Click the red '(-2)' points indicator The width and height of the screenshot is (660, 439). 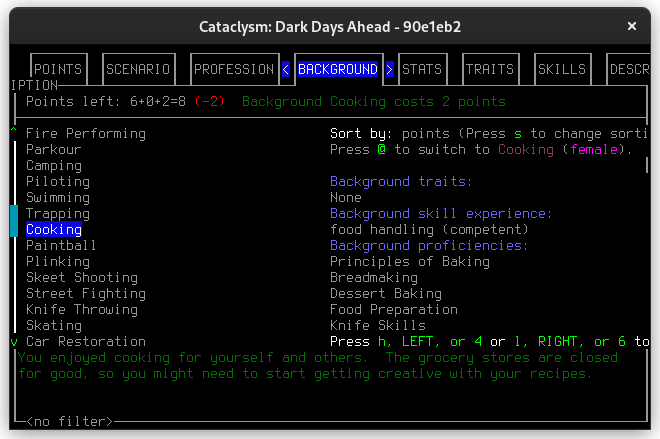coord(210,102)
